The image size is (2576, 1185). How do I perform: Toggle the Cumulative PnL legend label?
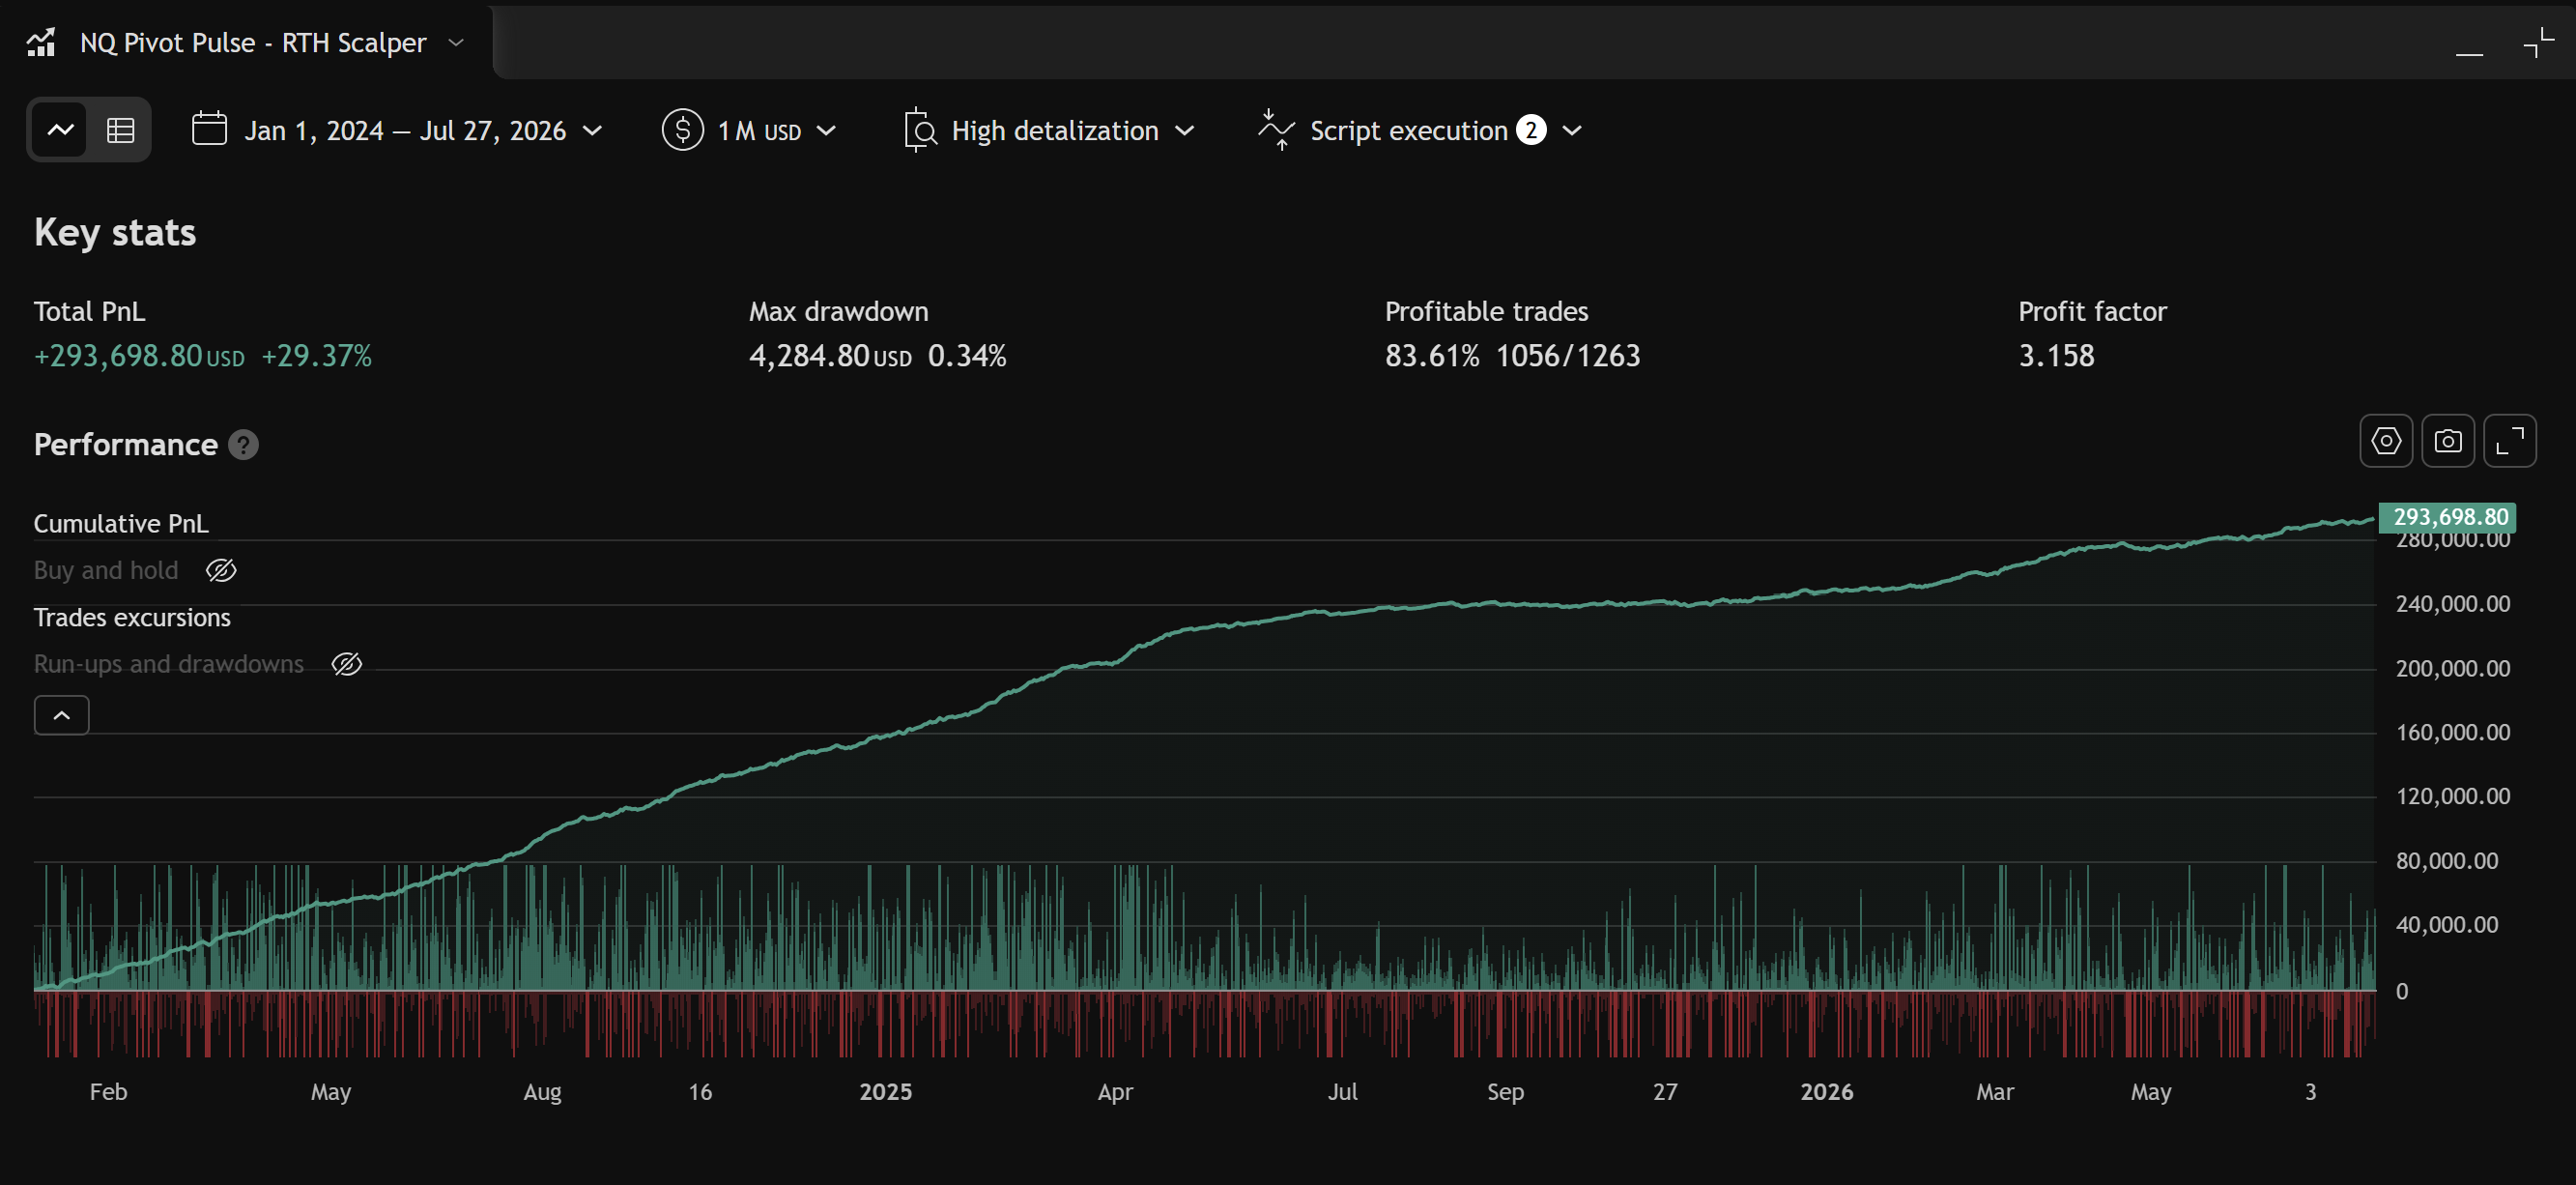pos(121,524)
